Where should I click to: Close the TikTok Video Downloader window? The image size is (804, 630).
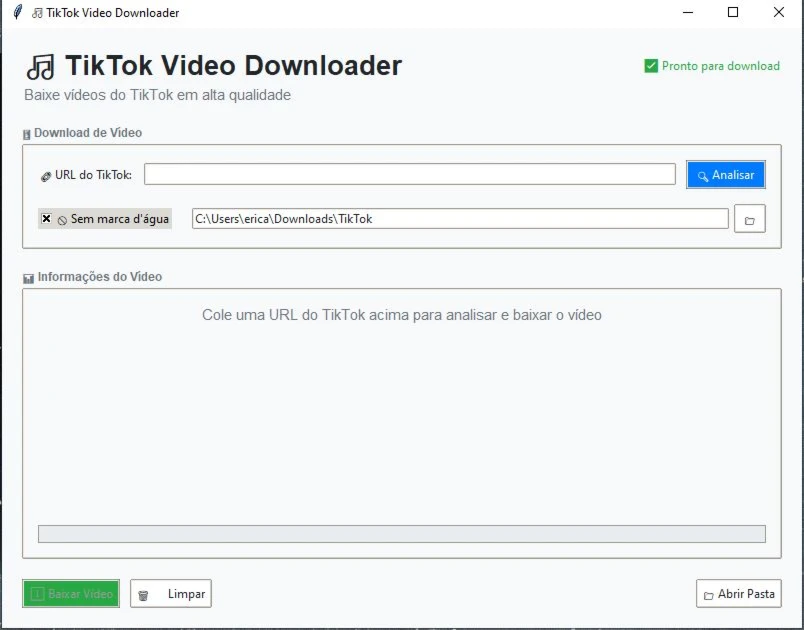(x=778, y=12)
